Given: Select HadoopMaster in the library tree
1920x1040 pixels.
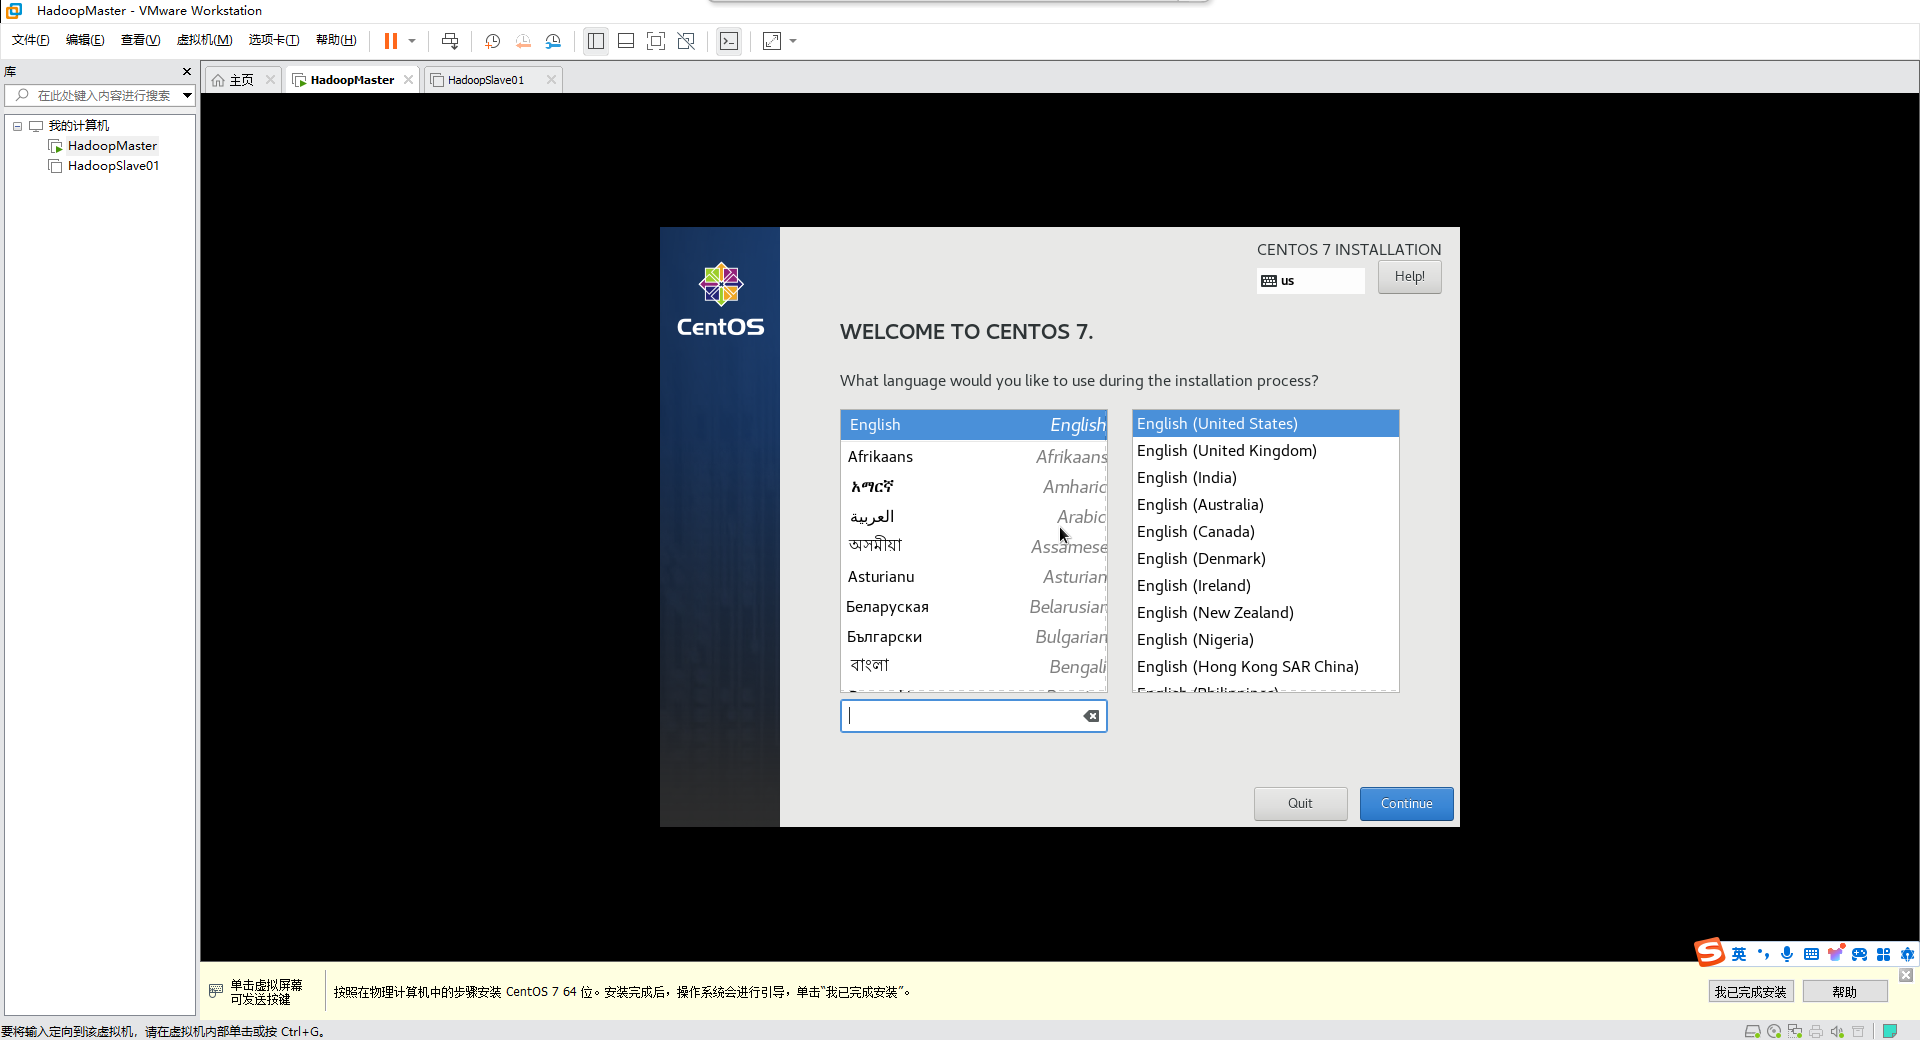Looking at the screenshot, I should [112, 146].
